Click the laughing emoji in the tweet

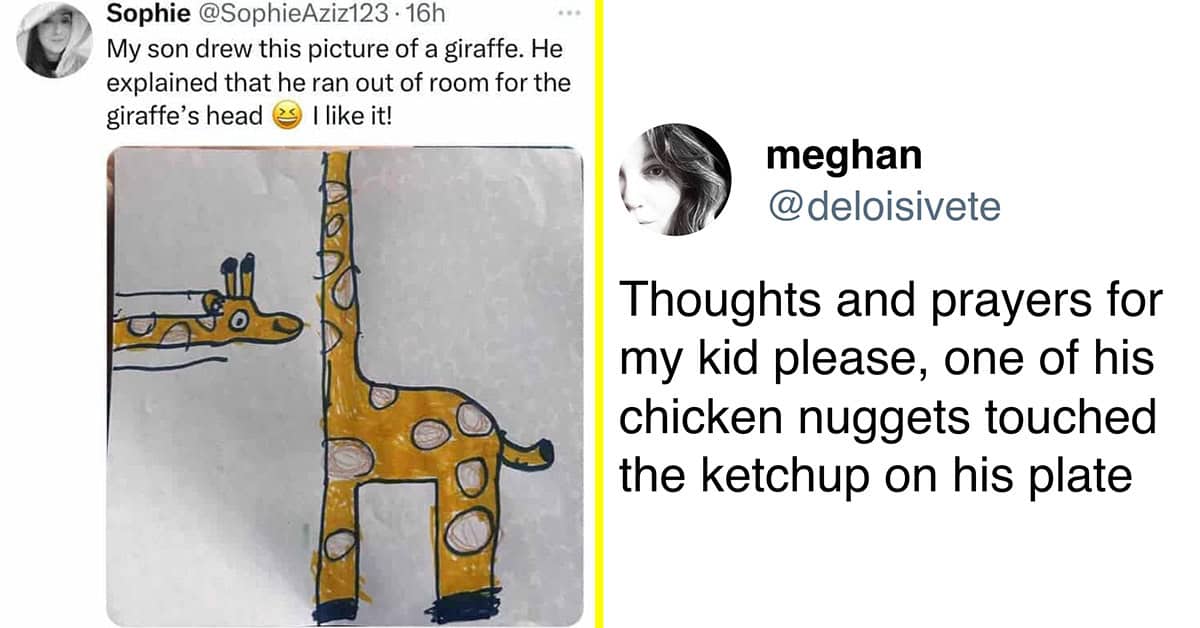point(286,117)
